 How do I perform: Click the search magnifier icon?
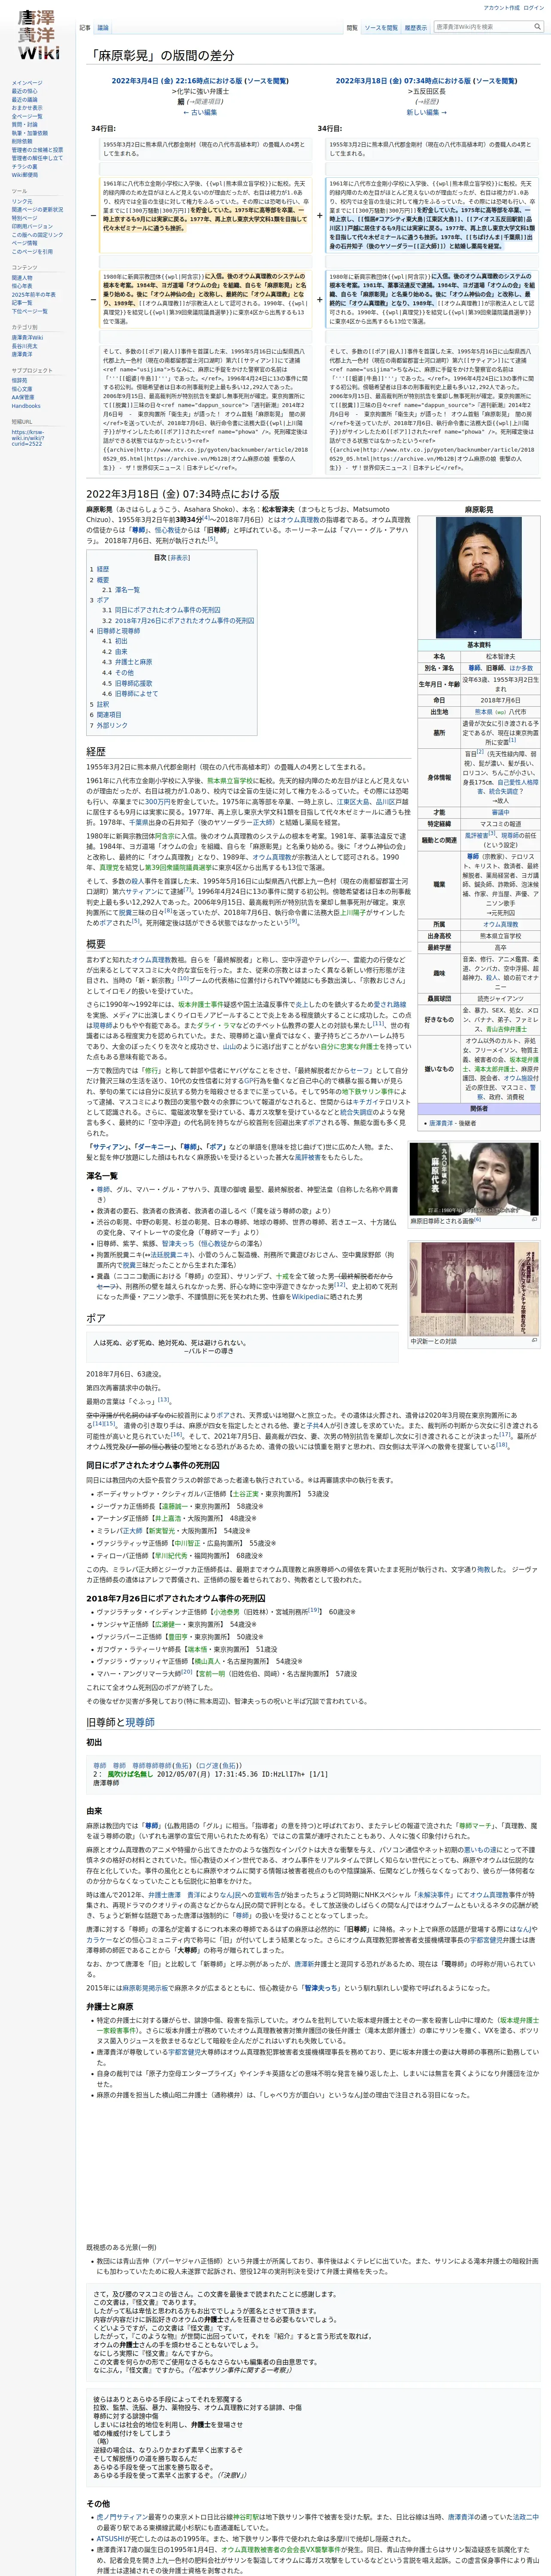[x=537, y=27]
